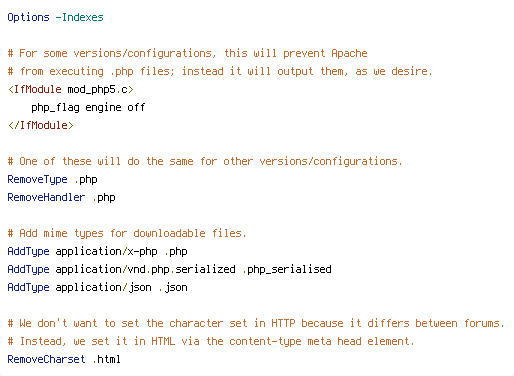Click the php_flag engine off line
The width and height of the screenshot is (514, 376).
pyautogui.click(x=88, y=108)
